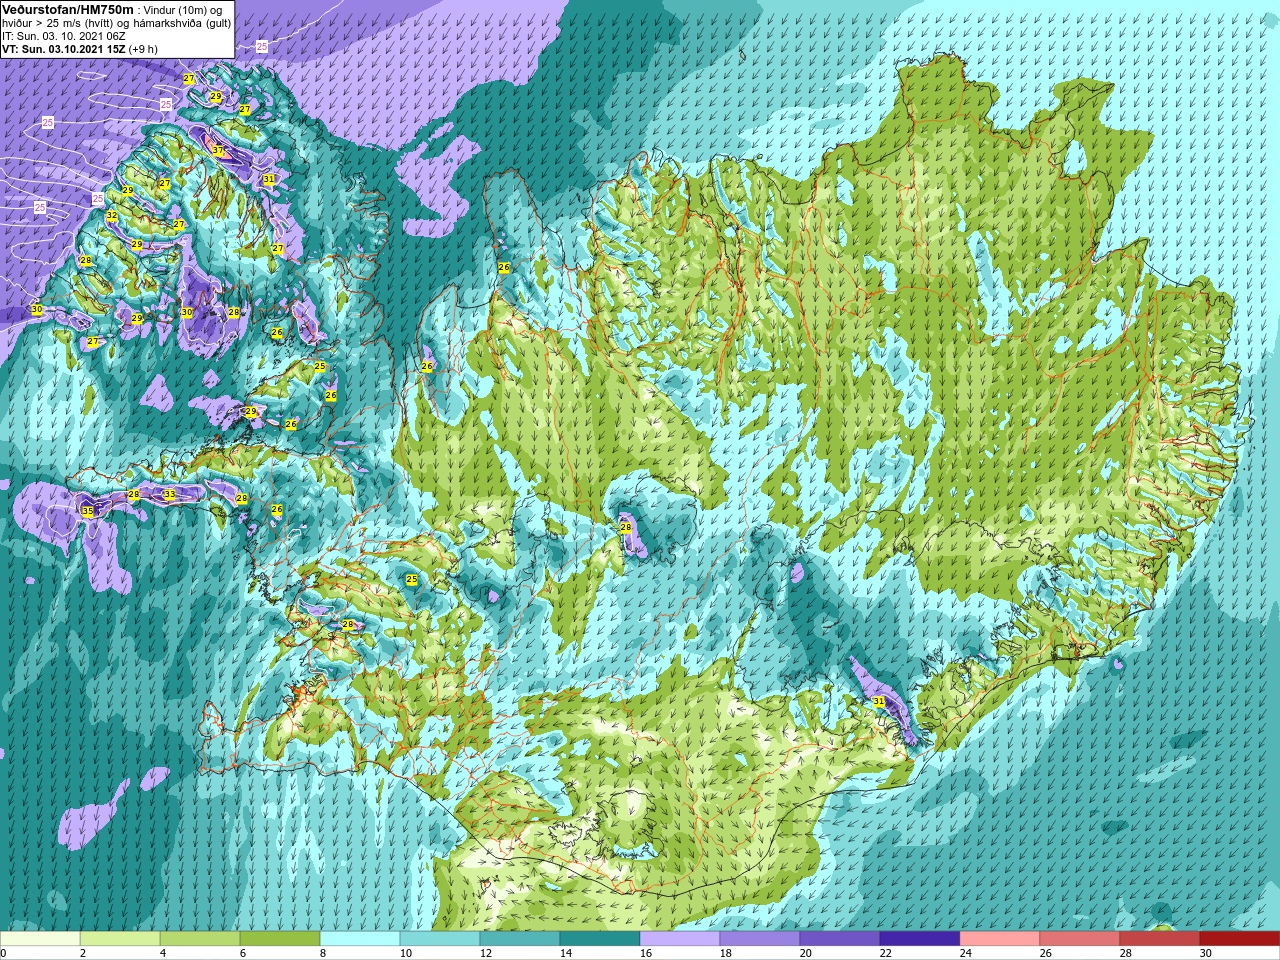
Task: Click the 8–10 m/s light cyan legend swatch
Action: pos(360,939)
